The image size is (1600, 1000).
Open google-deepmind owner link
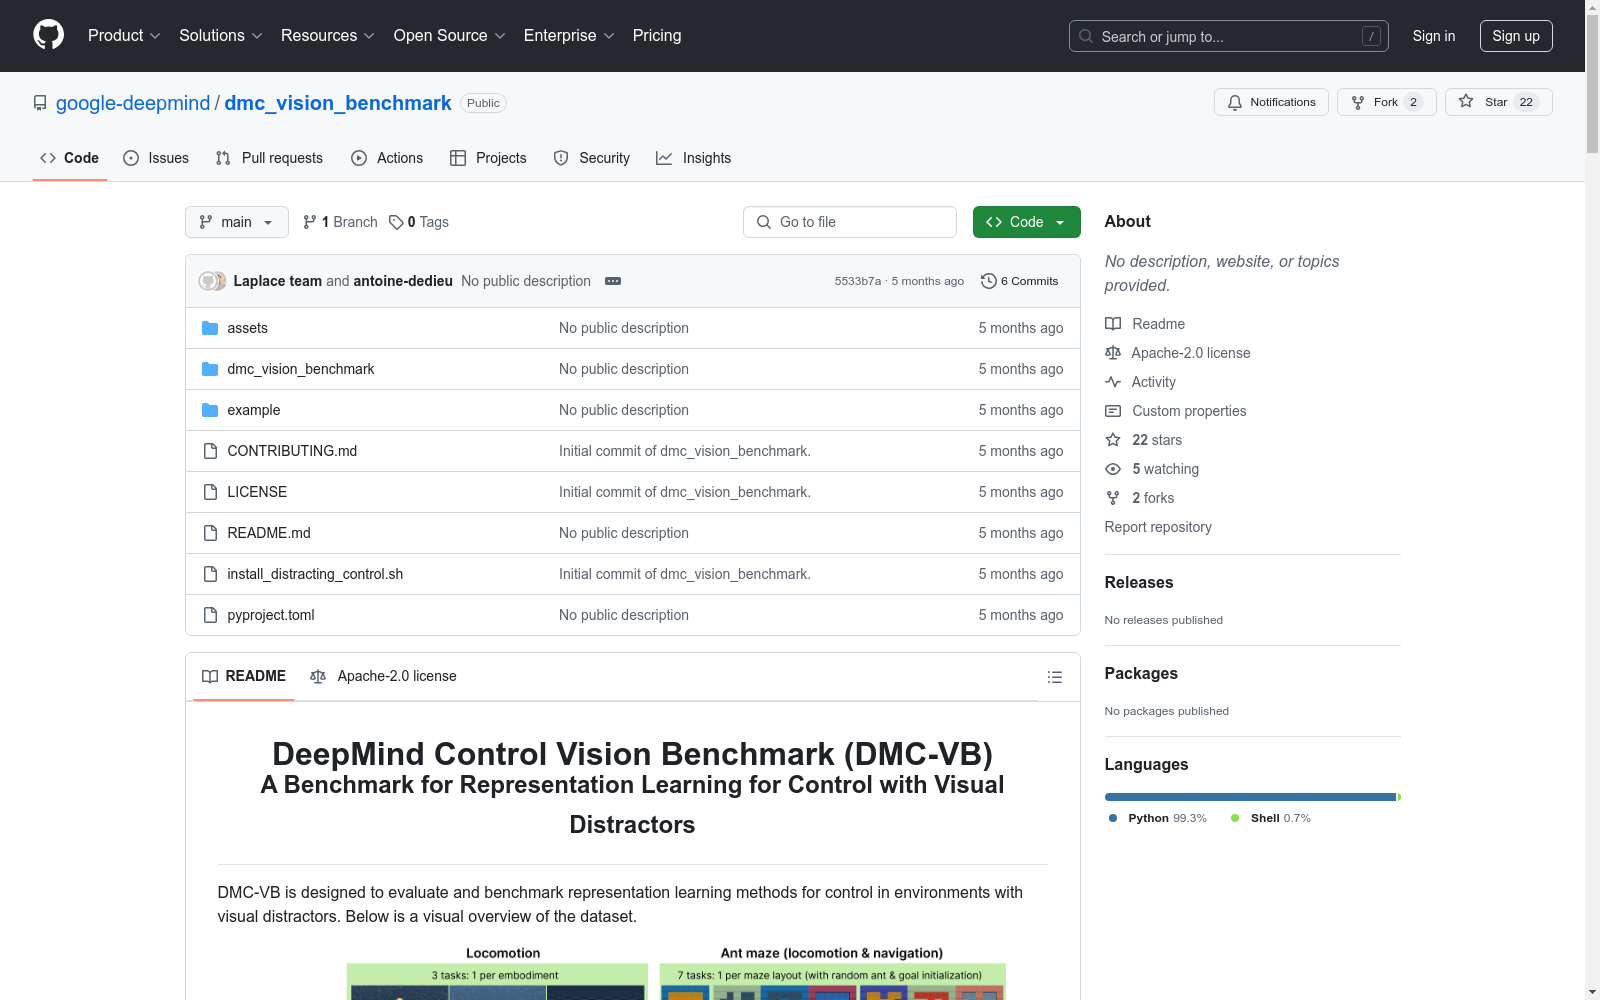133,103
